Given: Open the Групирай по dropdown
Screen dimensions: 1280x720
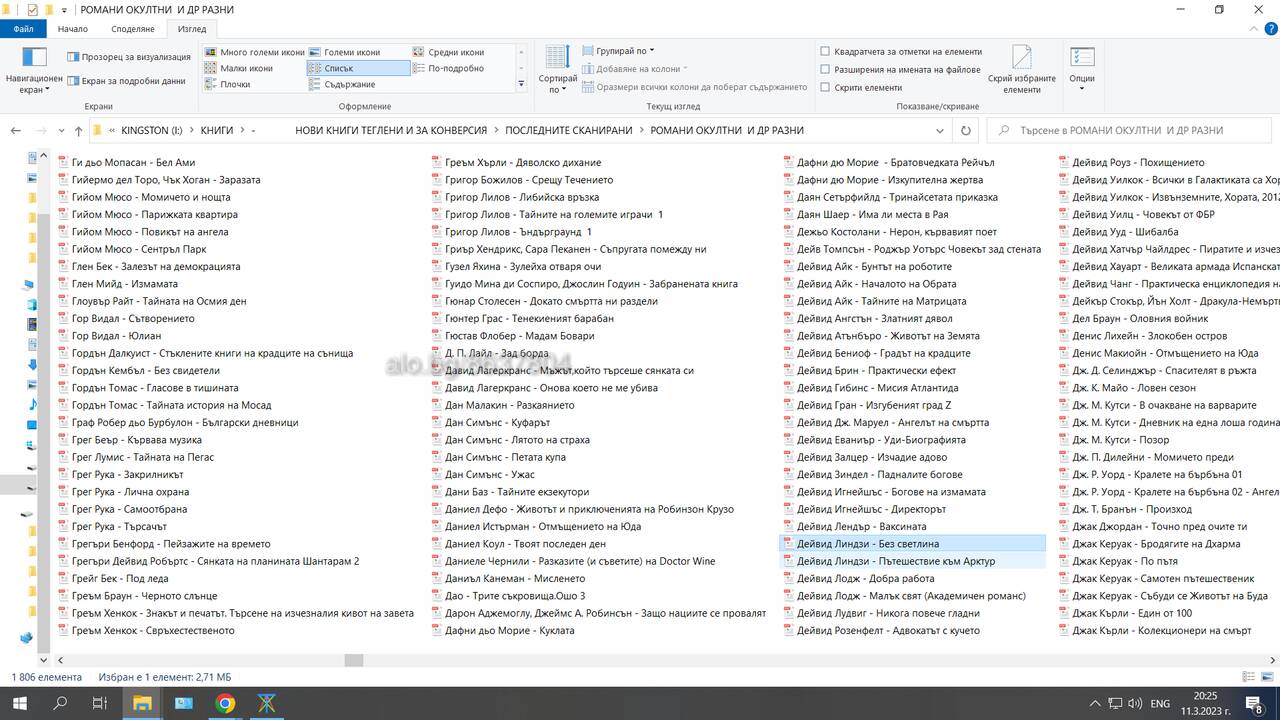Looking at the screenshot, I should pos(618,51).
